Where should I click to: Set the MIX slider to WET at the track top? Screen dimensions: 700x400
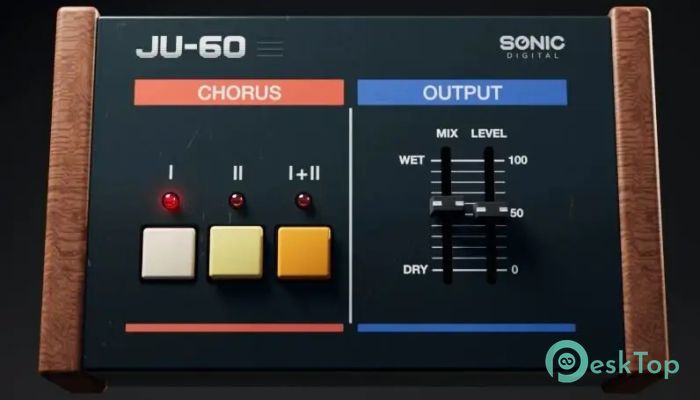[446, 160]
